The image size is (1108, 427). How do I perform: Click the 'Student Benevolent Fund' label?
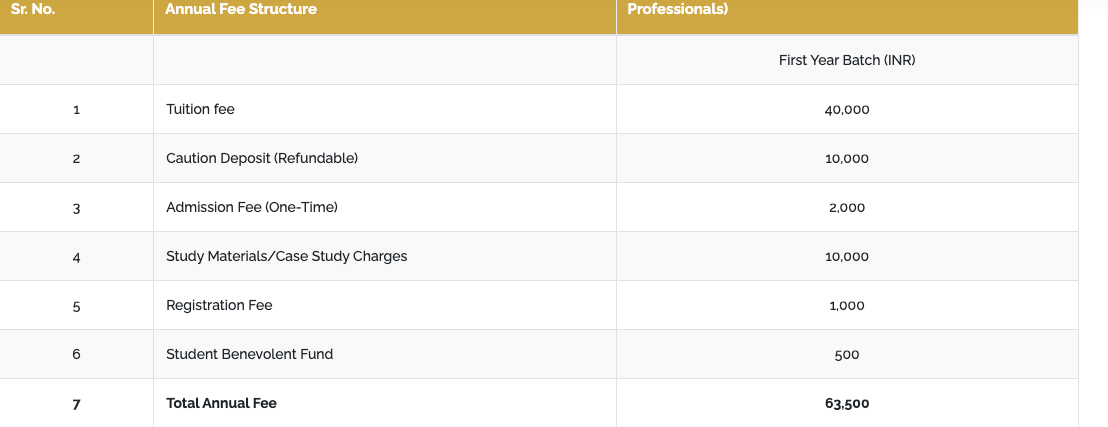[249, 354]
